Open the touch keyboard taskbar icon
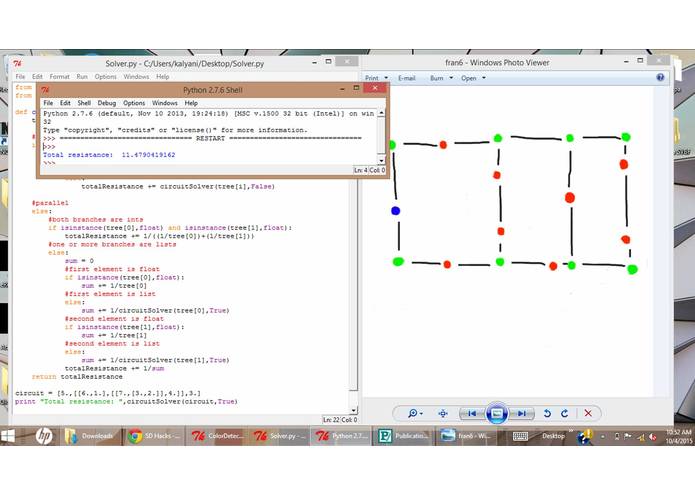 point(520,436)
